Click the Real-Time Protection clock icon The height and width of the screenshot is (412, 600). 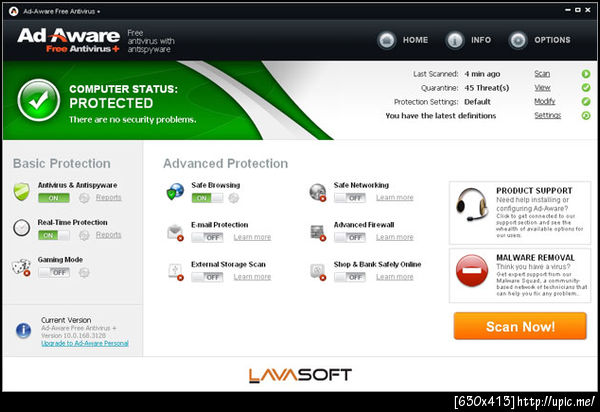click(21, 228)
